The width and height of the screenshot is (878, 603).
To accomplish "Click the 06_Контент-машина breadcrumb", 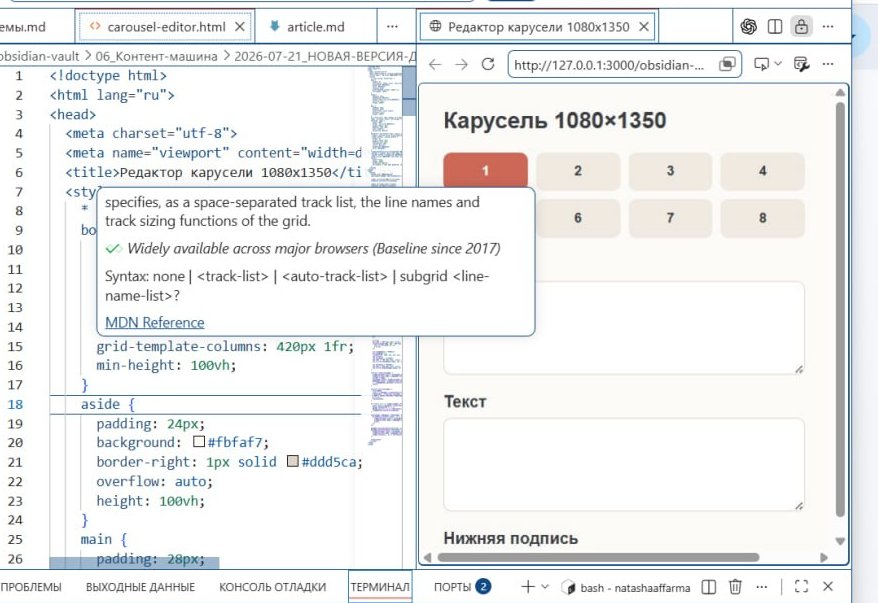I will pyautogui.click(x=156, y=56).
